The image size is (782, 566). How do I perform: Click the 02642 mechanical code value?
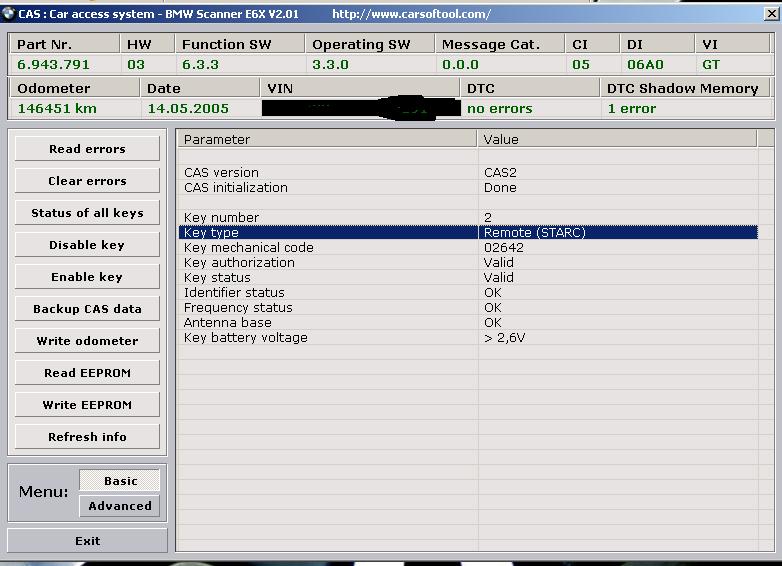[504, 247]
